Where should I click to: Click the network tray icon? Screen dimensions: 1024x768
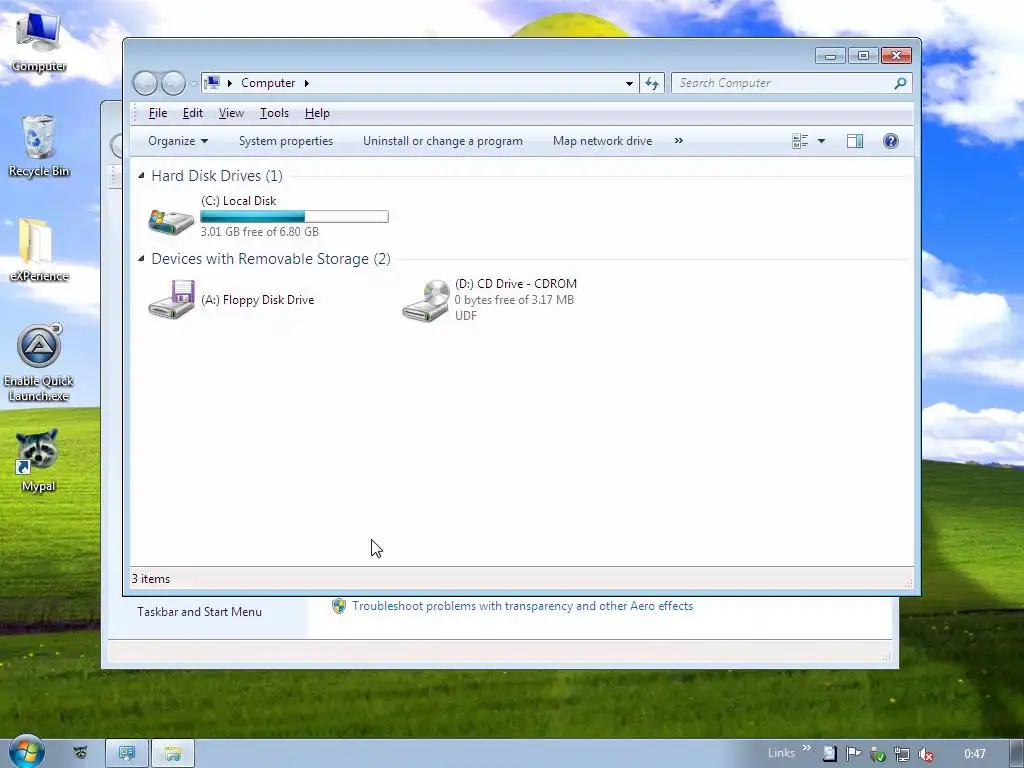pyautogui.click(x=901, y=754)
